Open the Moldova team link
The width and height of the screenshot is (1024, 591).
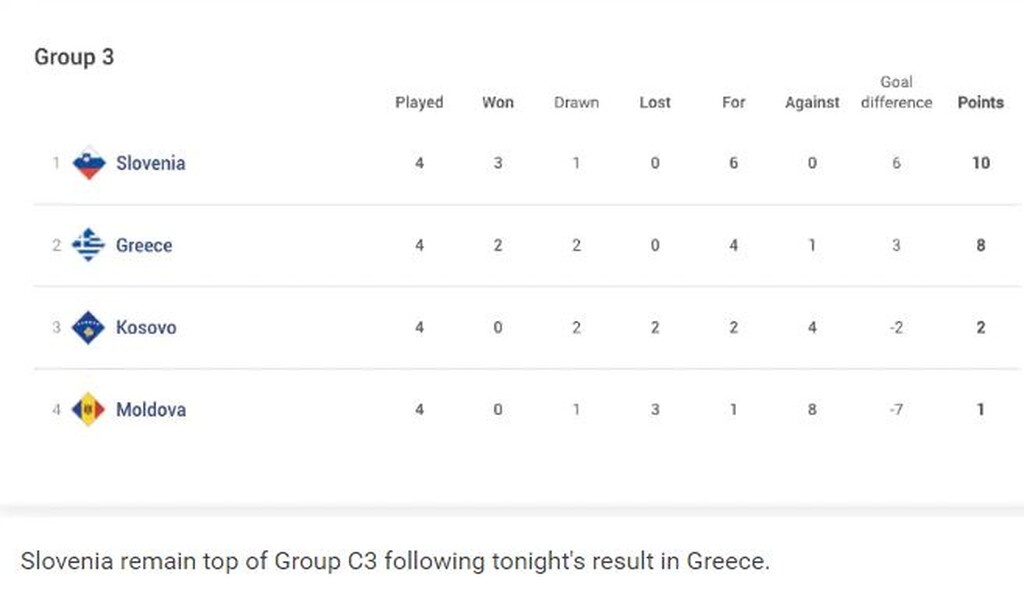[x=151, y=409]
